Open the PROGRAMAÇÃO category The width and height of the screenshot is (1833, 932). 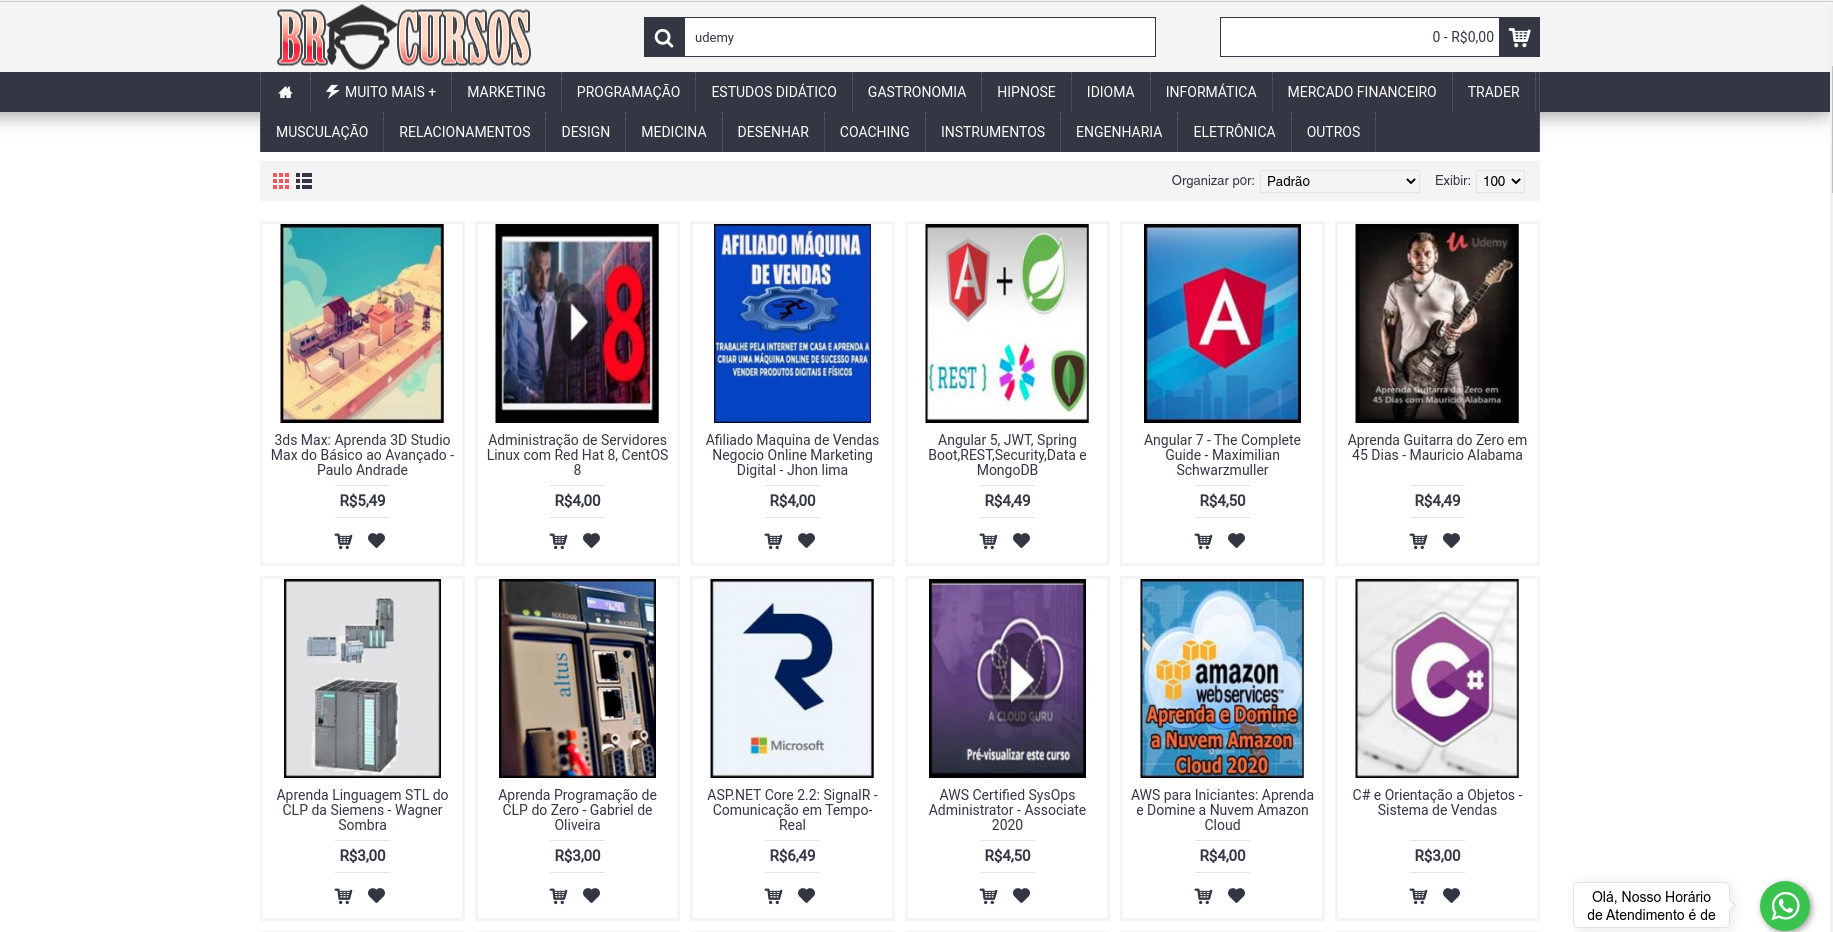[628, 92]
